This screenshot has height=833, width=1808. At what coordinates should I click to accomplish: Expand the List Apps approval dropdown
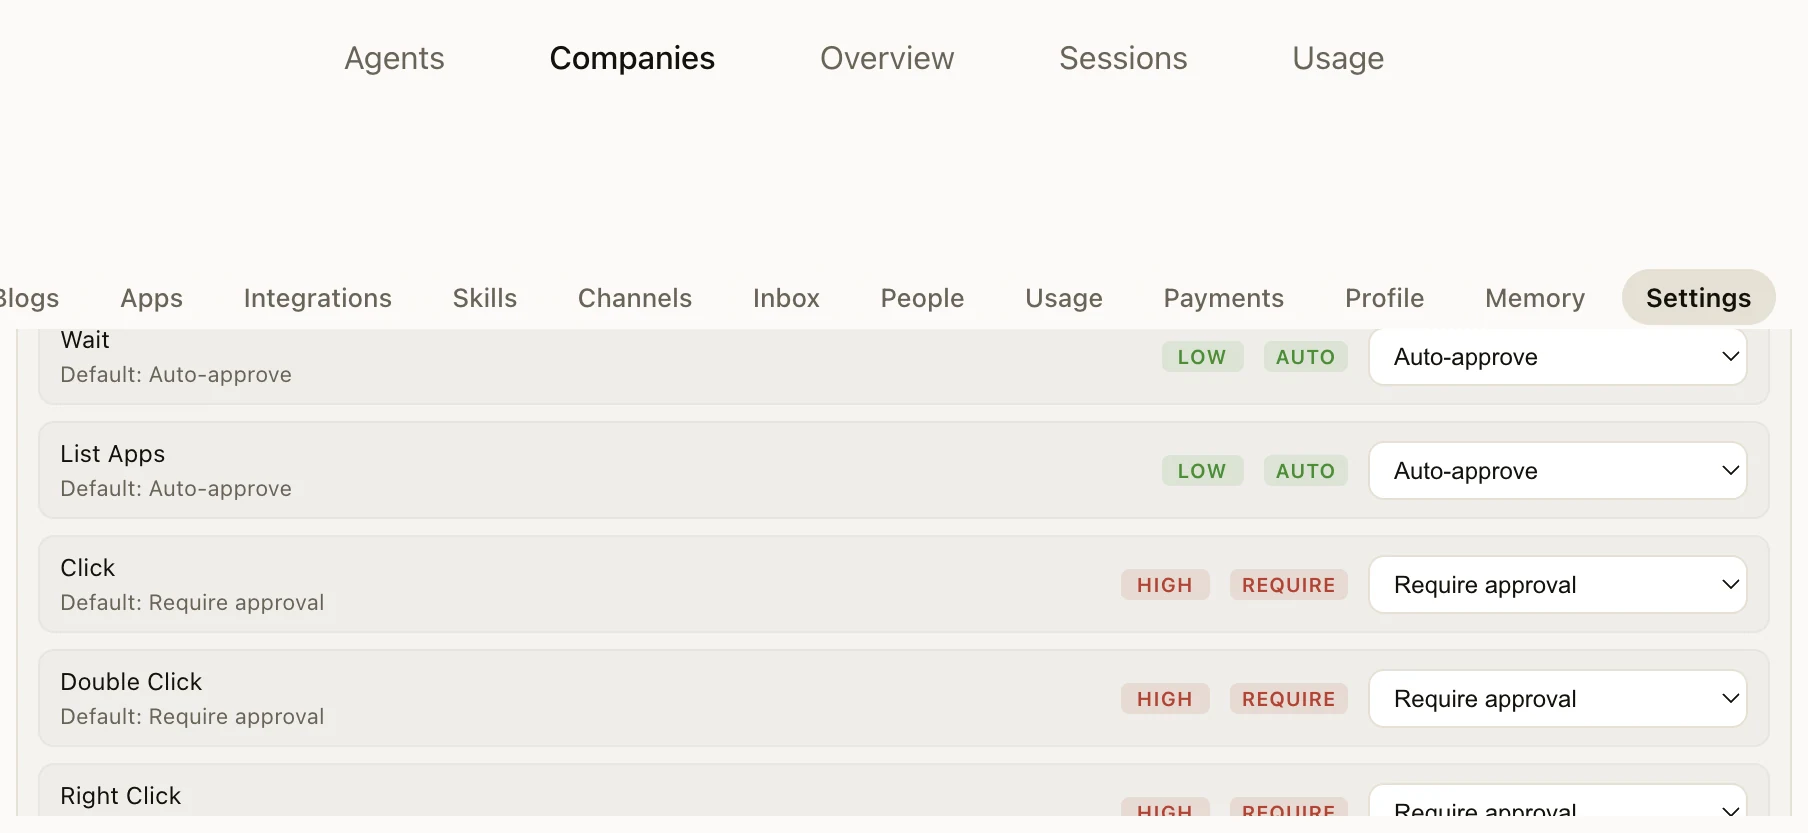coord(1557,471)
